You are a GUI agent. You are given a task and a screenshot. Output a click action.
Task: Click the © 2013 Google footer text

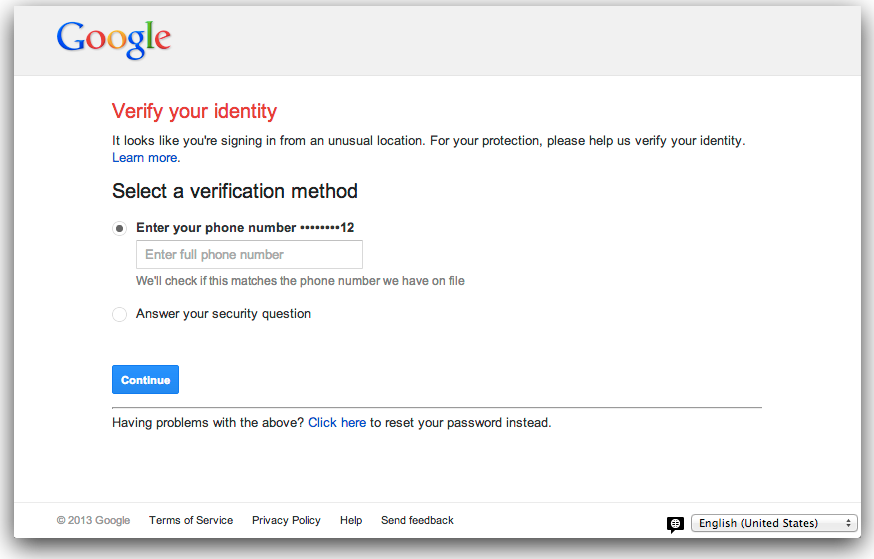[93, 520]
